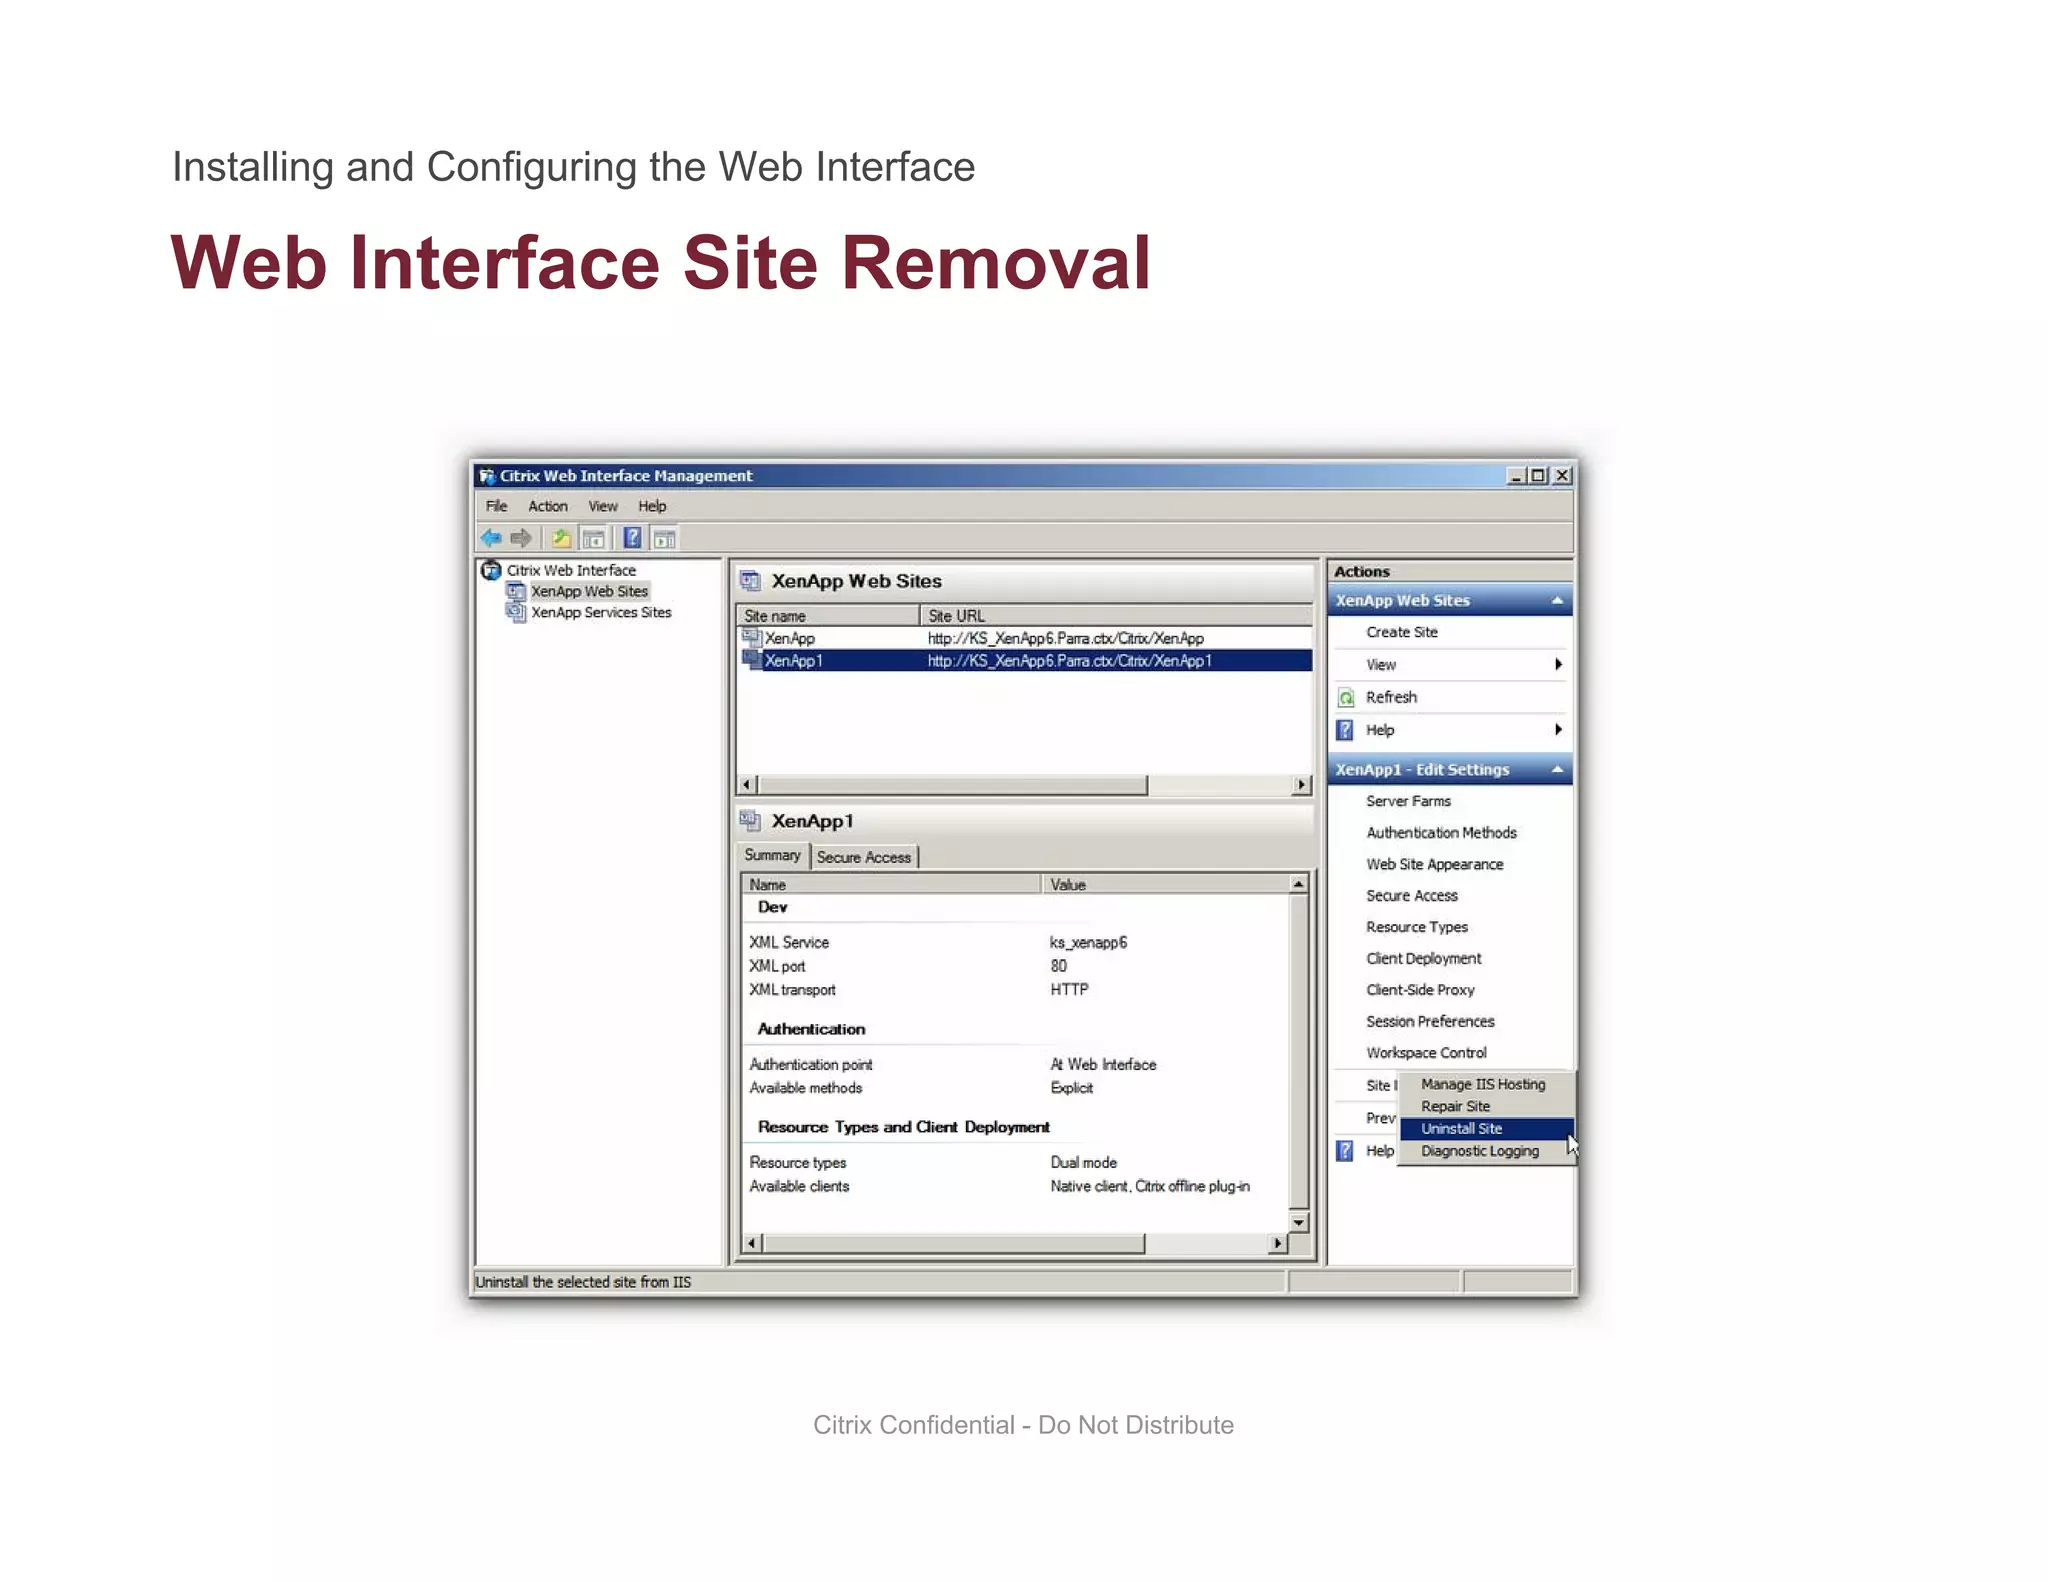
Task: Open the View menu
Action: click(603, 506)
